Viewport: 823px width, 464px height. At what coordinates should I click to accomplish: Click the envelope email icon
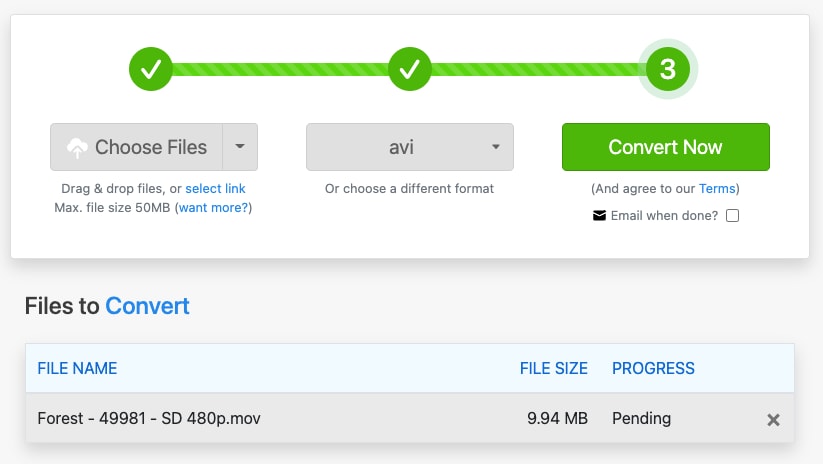tap(599, 216)
